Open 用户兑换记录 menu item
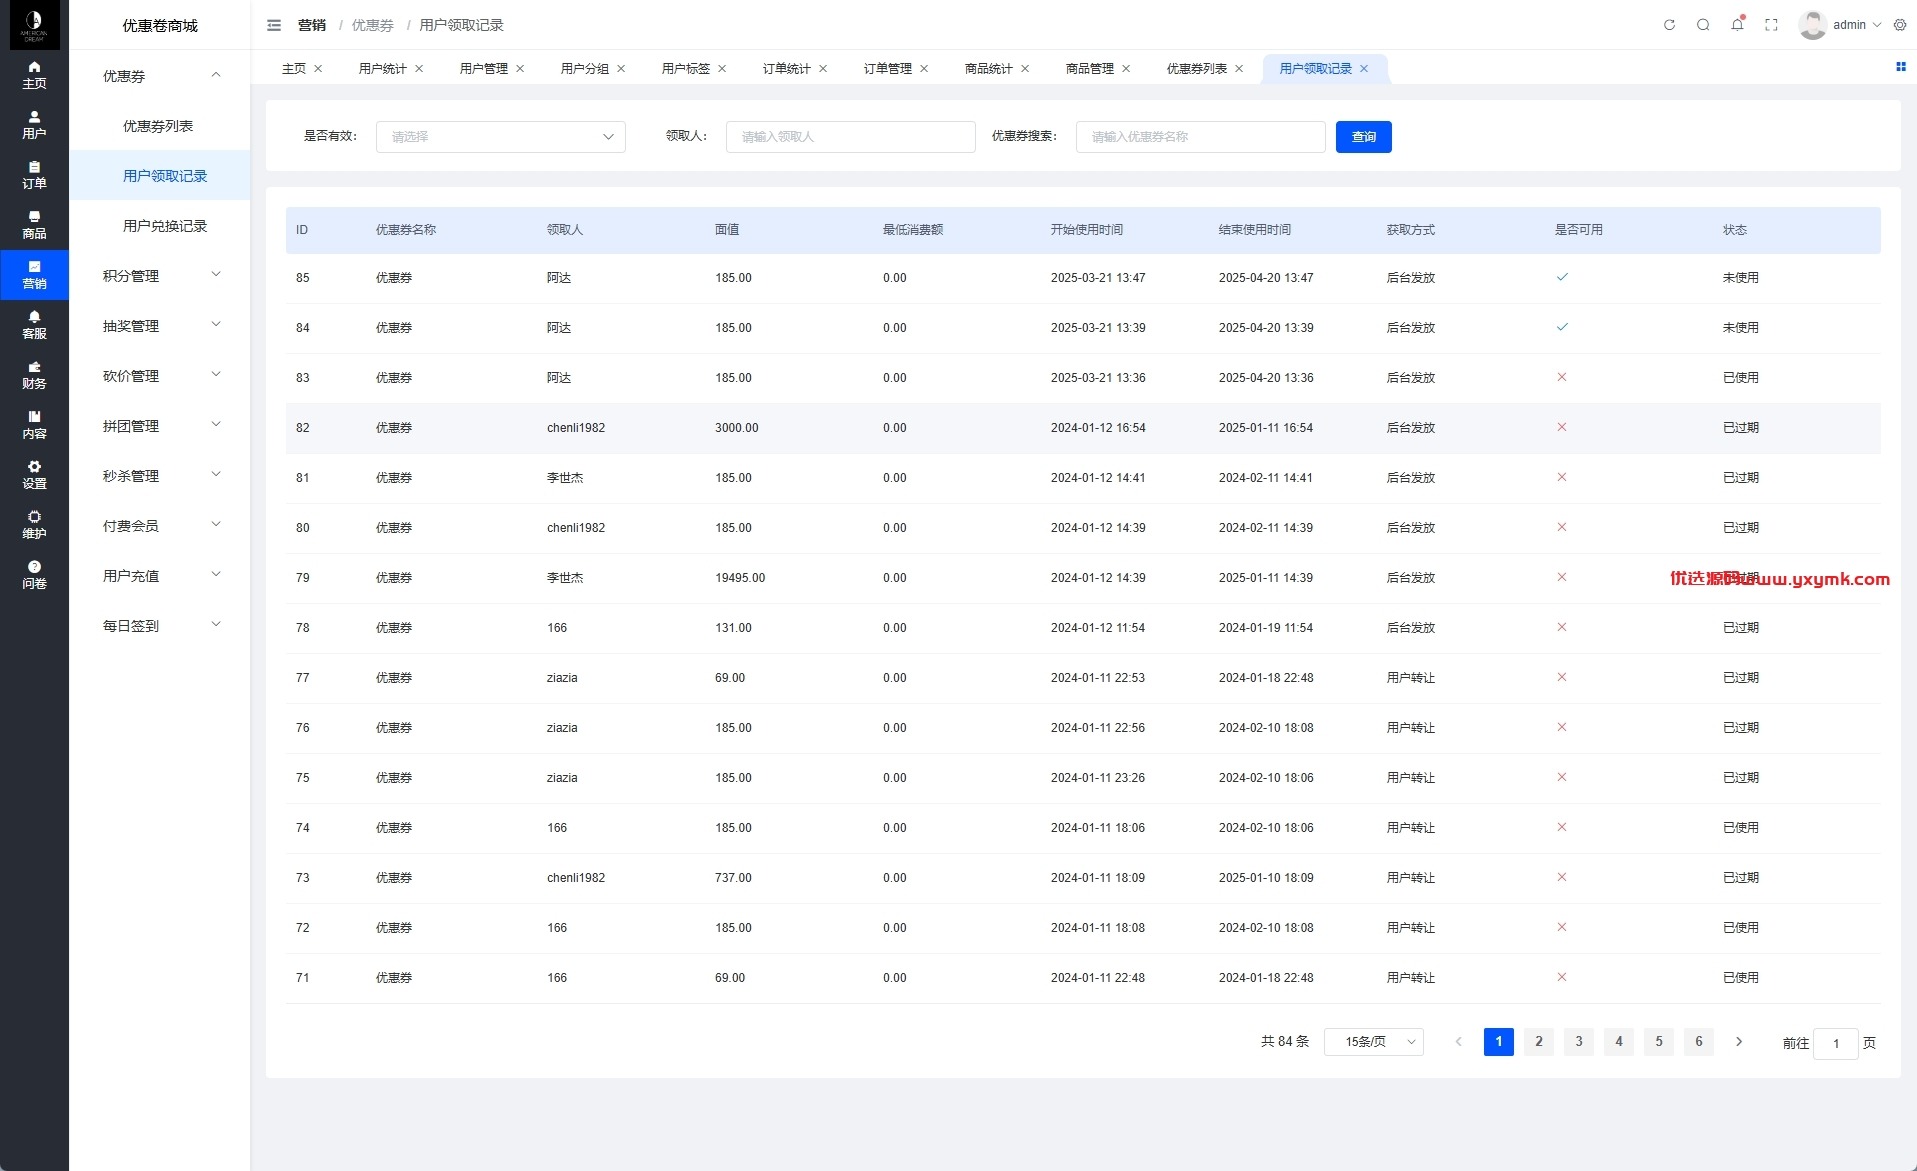Screen dimensions: 1917x1171 165,226
